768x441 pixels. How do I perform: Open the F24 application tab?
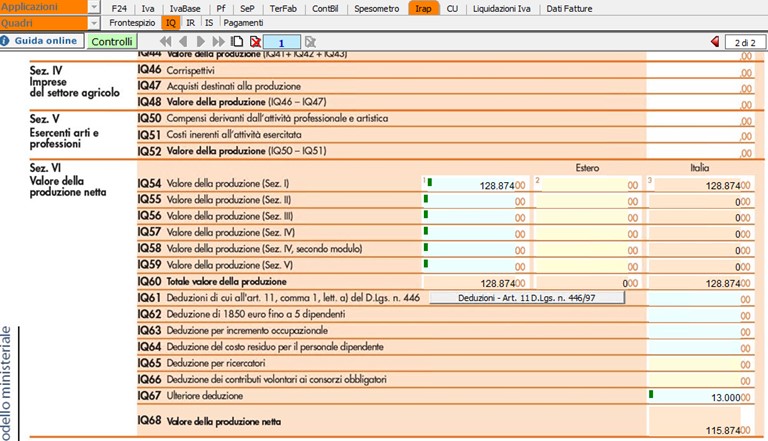119,8
